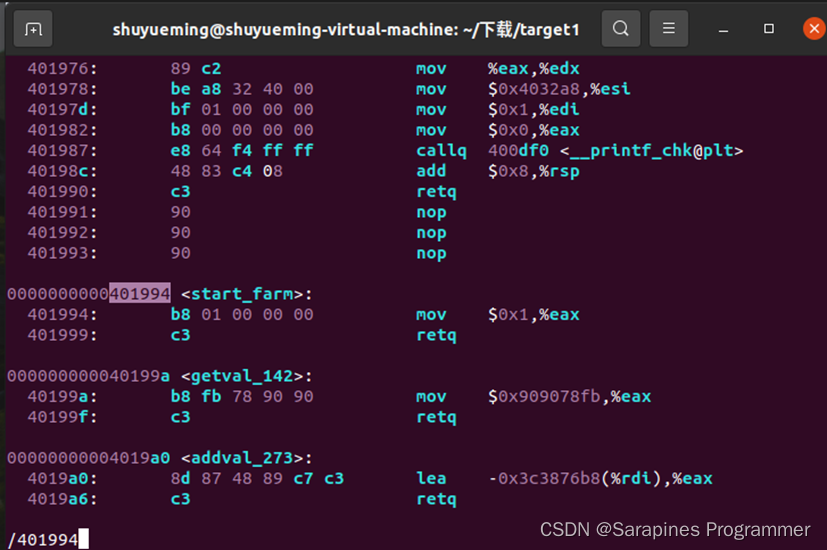
Task: Click address 40197d:
Action: [63, 110]
